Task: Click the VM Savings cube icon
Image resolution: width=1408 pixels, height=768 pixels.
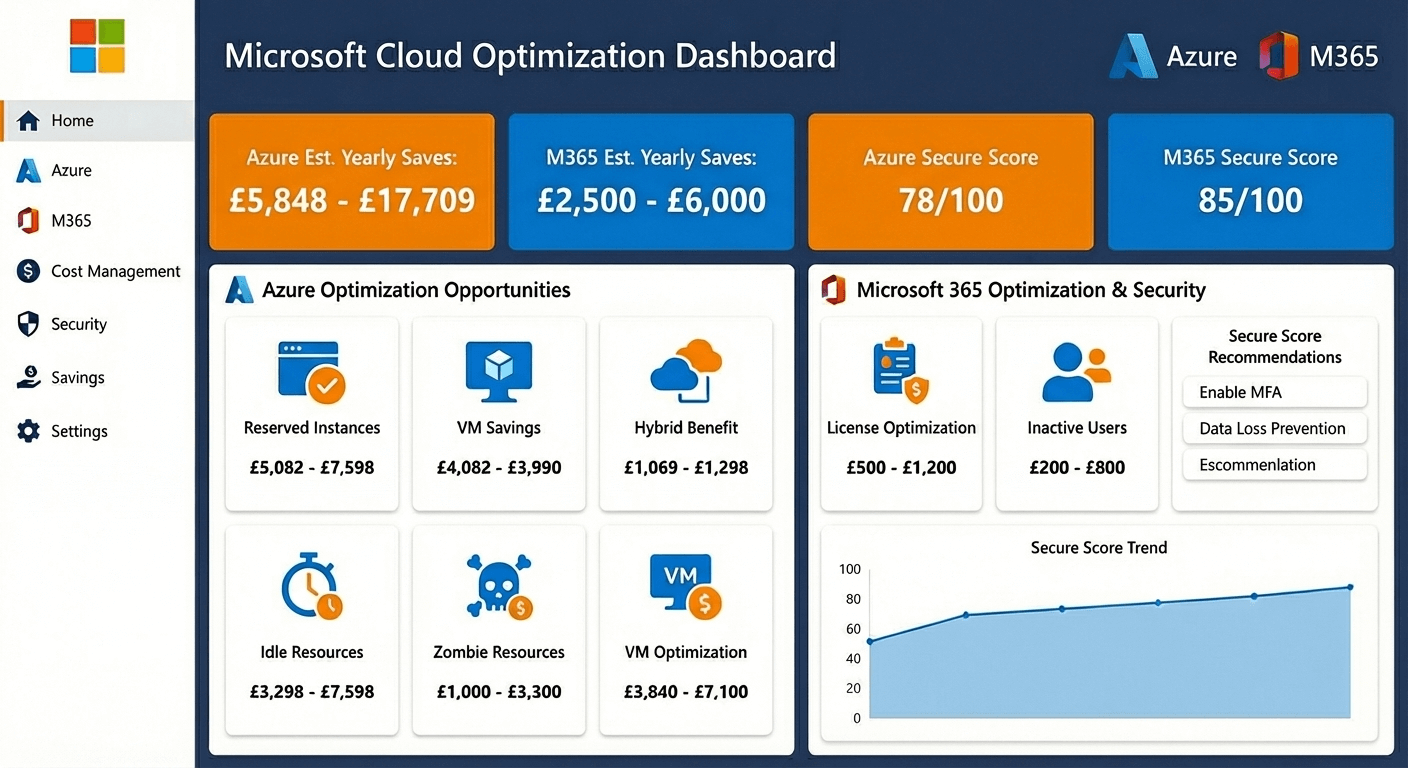Action: click(x=498, y=371)
